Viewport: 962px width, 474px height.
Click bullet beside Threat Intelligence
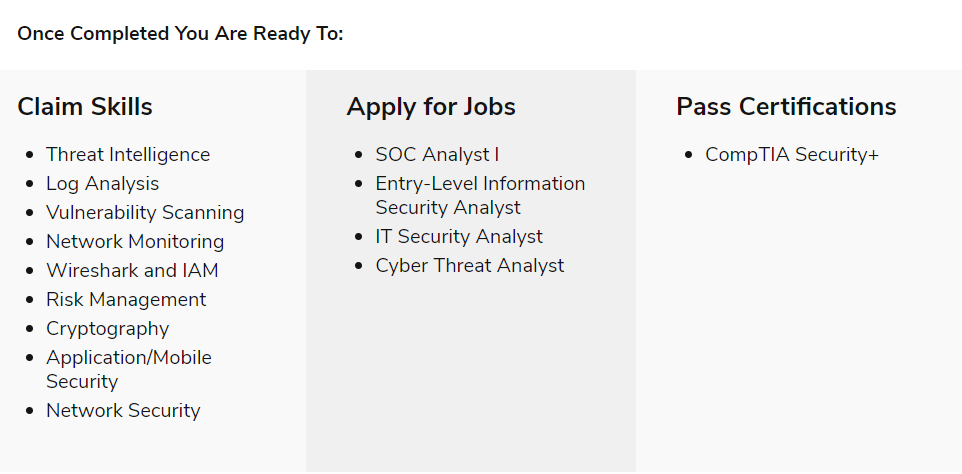tap(30, 155)
